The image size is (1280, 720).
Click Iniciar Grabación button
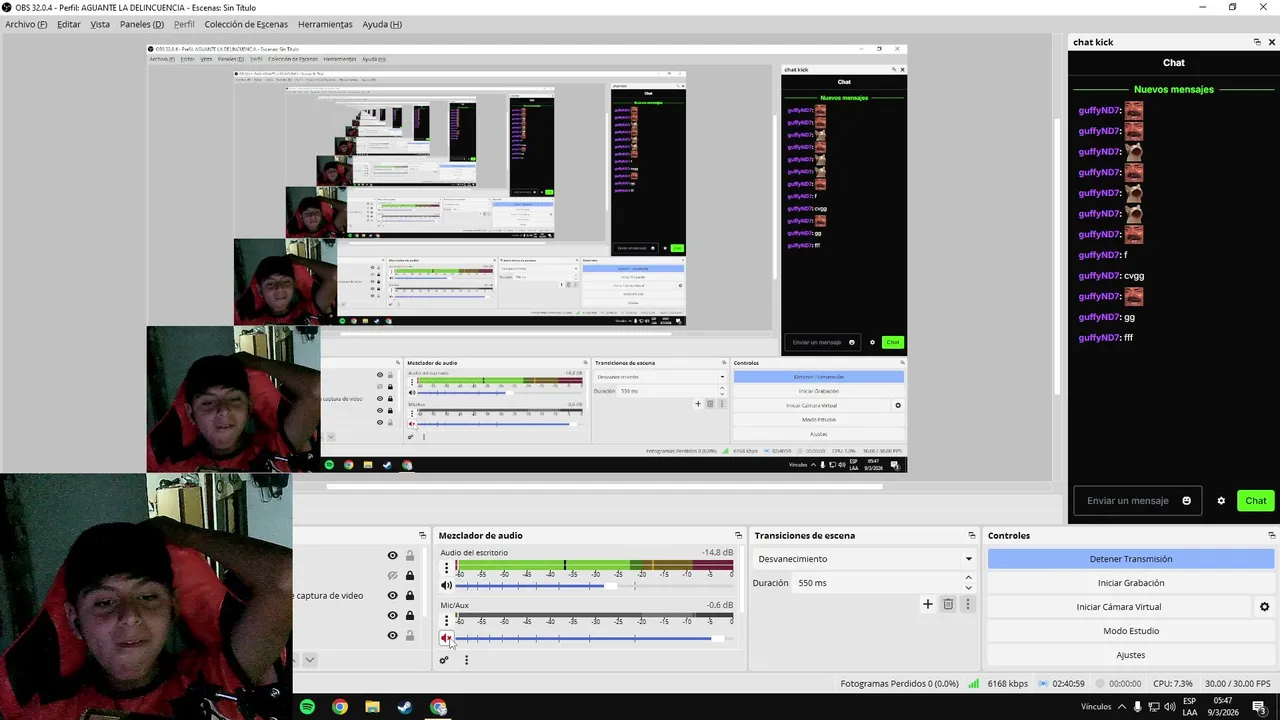point(1131,583)
